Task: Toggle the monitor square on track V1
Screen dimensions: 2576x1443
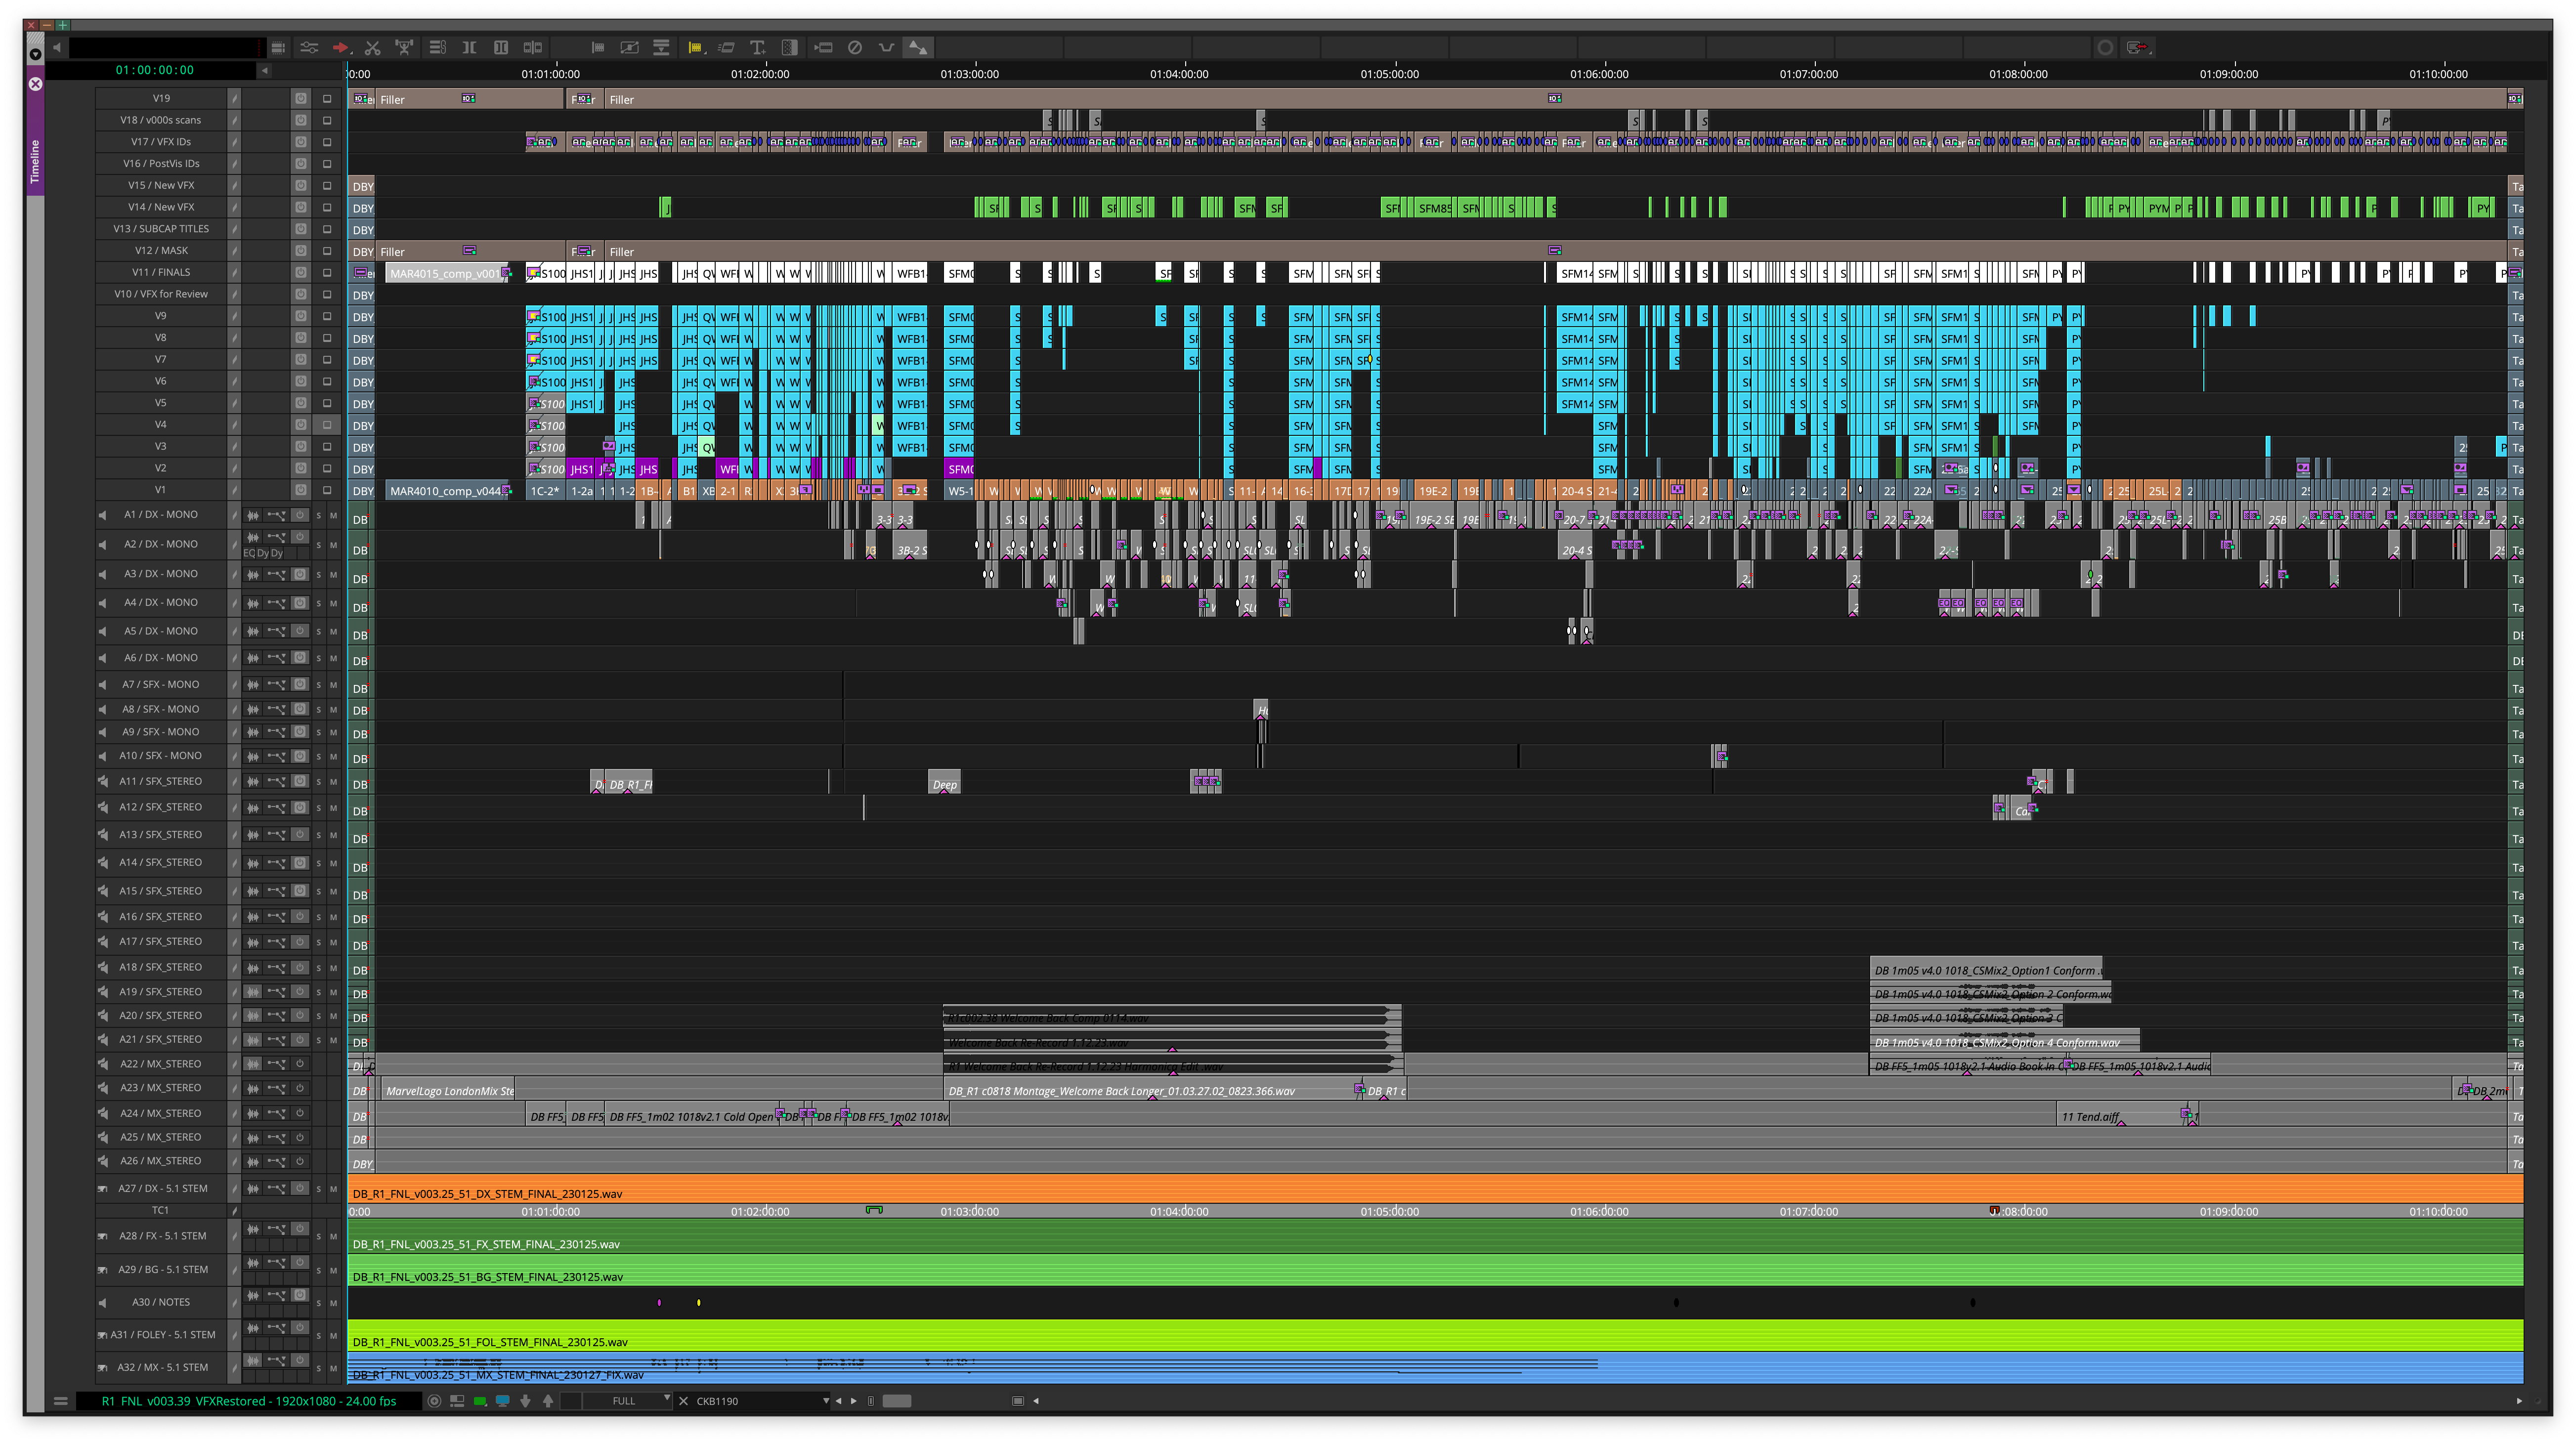Action: pyautogui.click(x=327, y=490)
